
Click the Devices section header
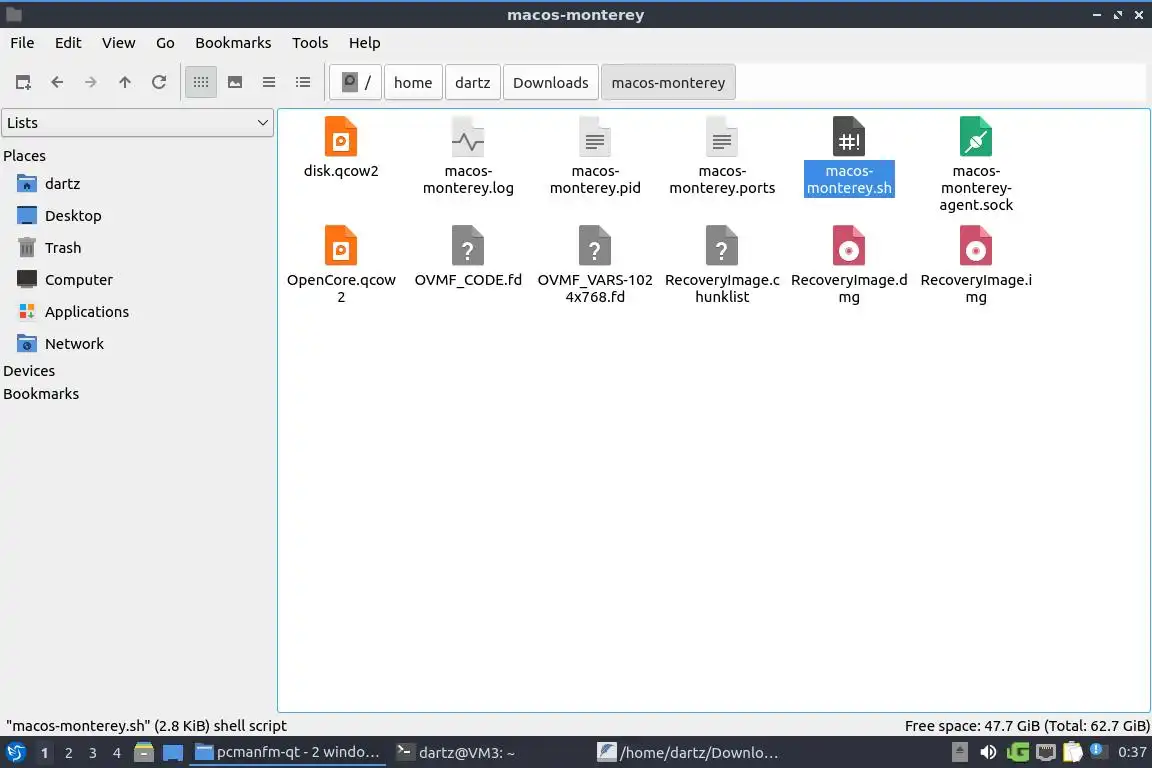pyautogui.click(x=29, y=371)
